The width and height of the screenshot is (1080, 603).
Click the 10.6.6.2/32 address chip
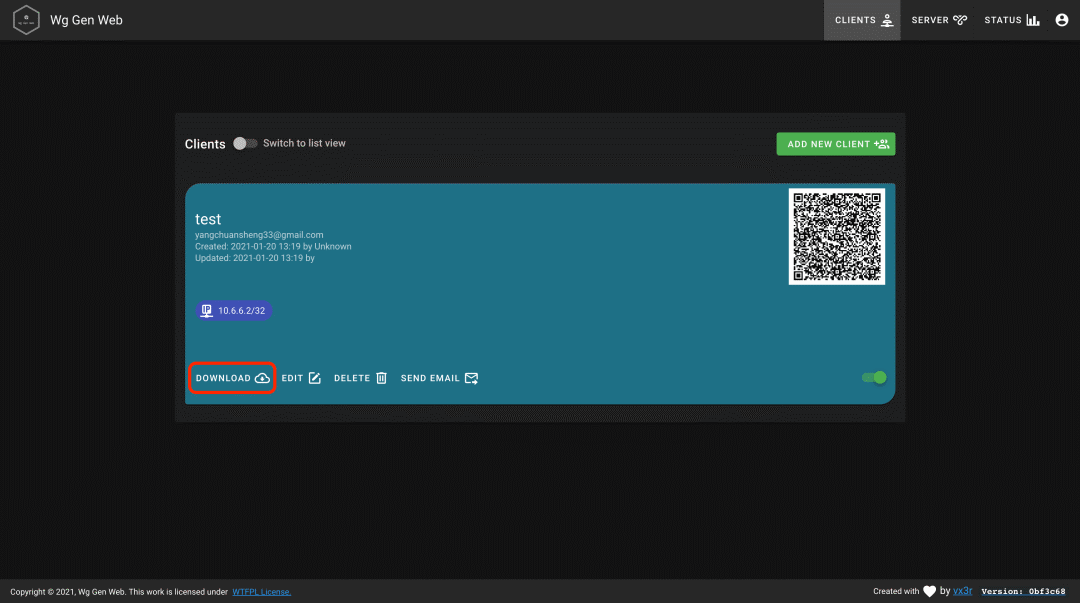233,311
